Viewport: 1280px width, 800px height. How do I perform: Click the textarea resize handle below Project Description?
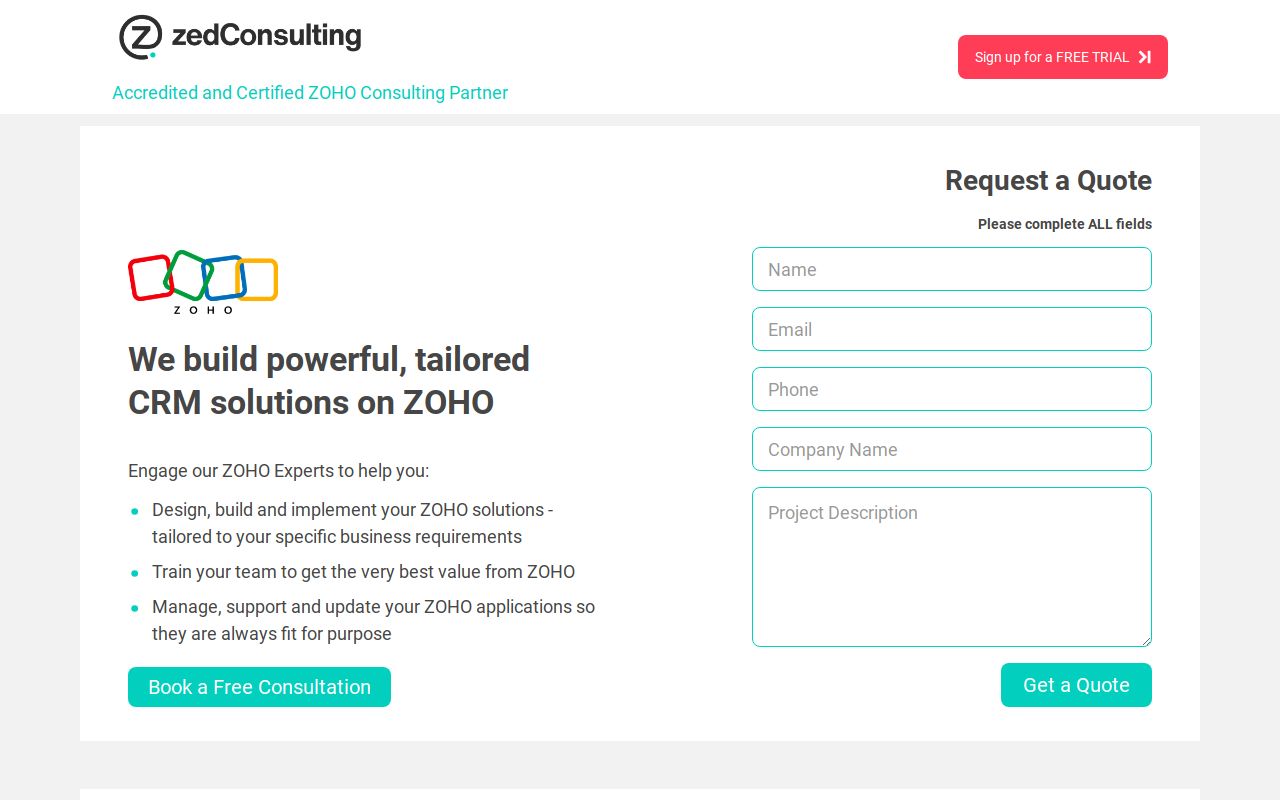(x=1146, y=641)
